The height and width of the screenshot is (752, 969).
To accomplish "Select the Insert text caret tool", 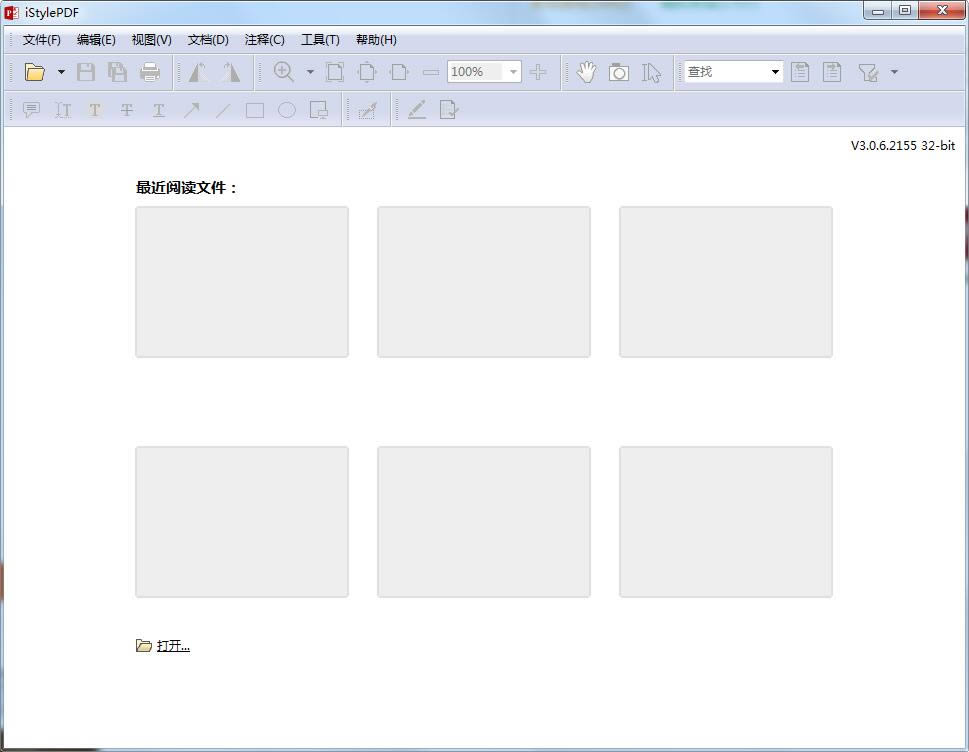I will point(63,110).
